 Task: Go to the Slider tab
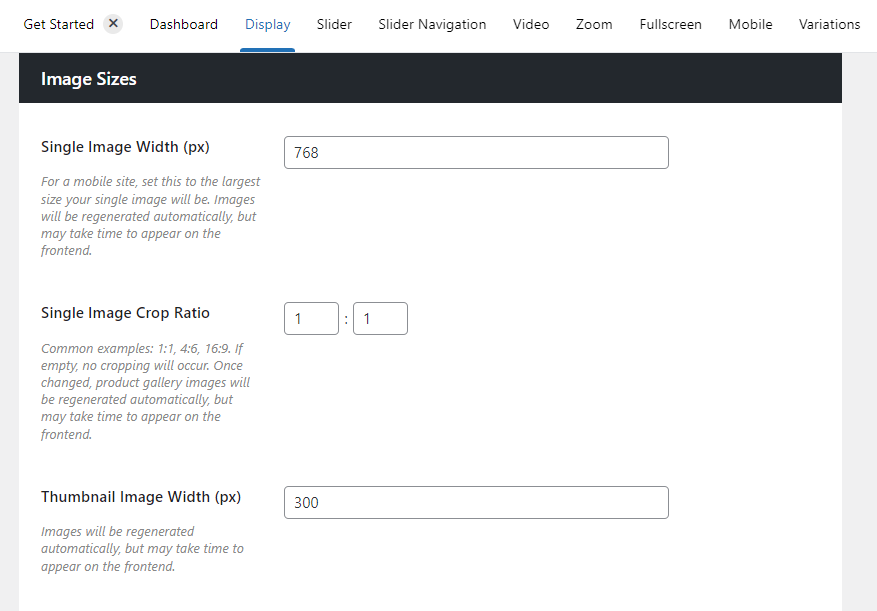[x=334, y=24]
